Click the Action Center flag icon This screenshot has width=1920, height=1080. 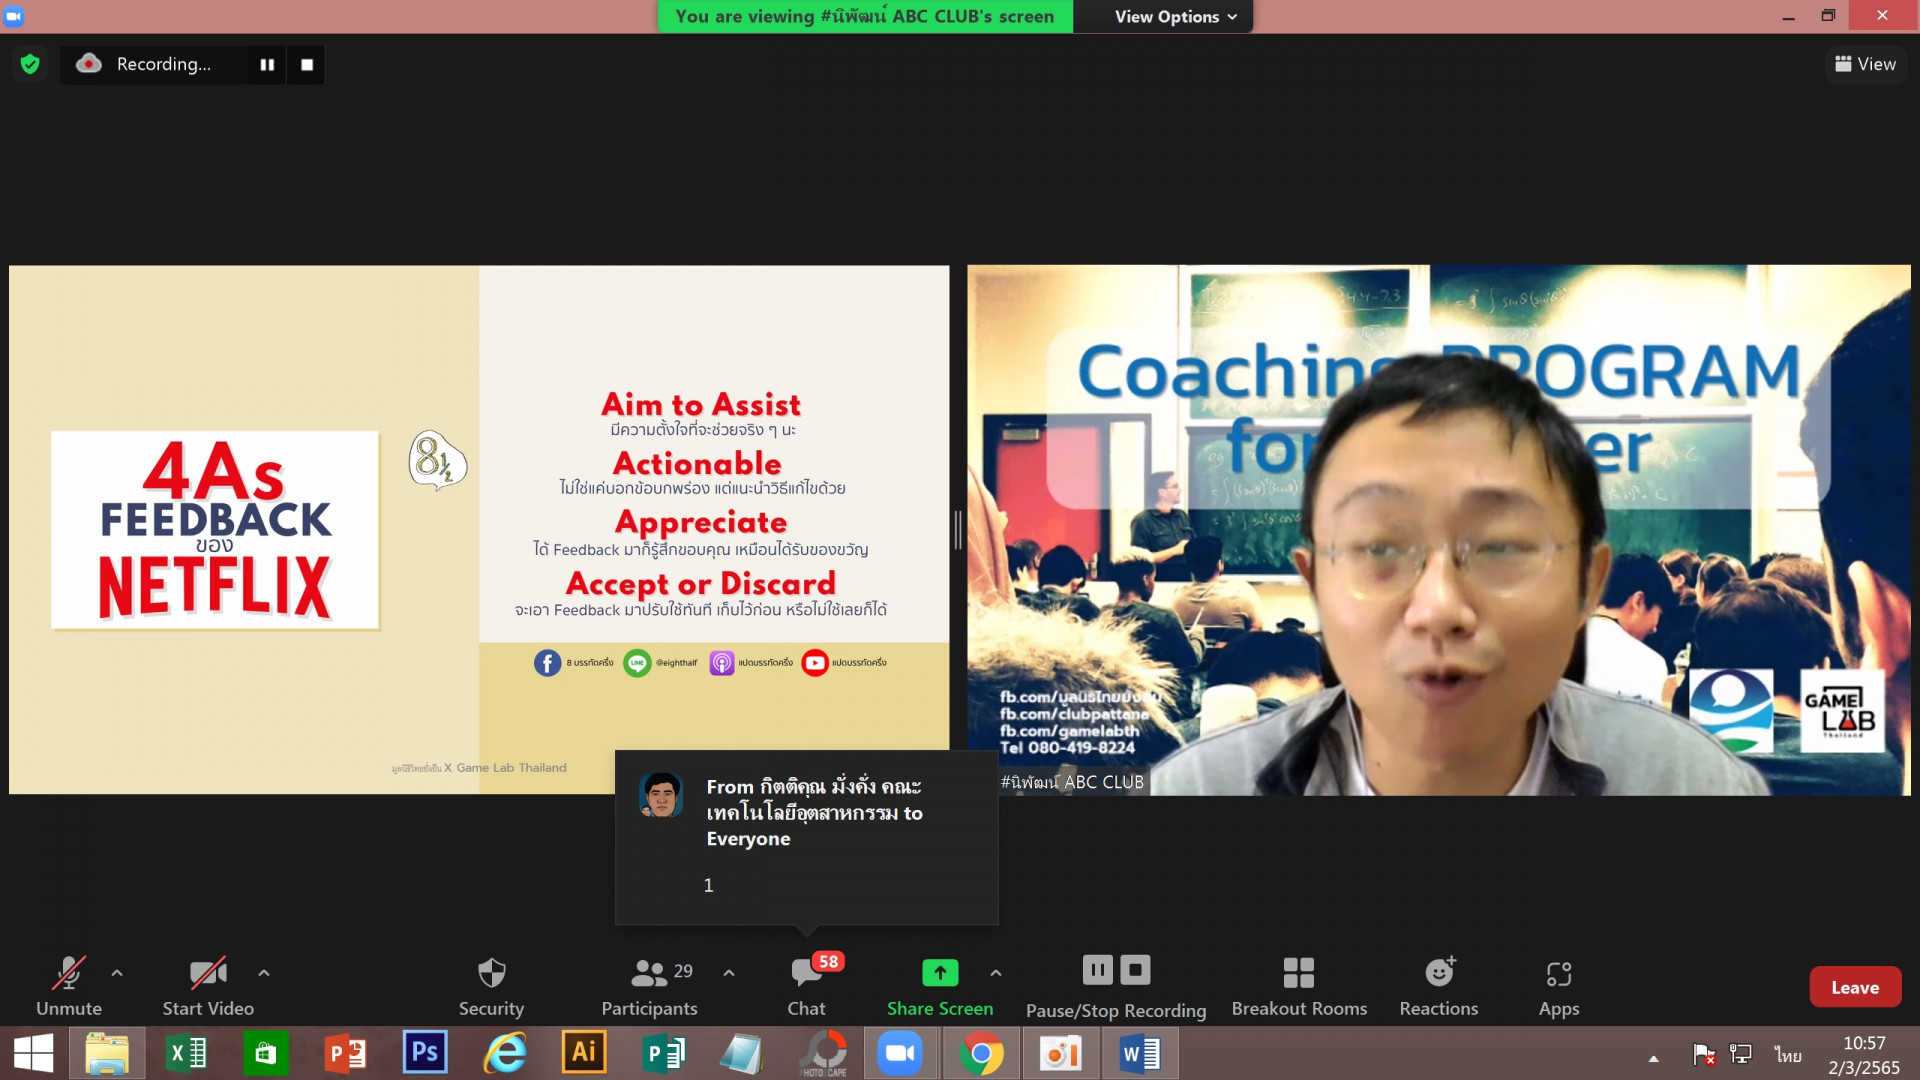click(1703, 1054)
